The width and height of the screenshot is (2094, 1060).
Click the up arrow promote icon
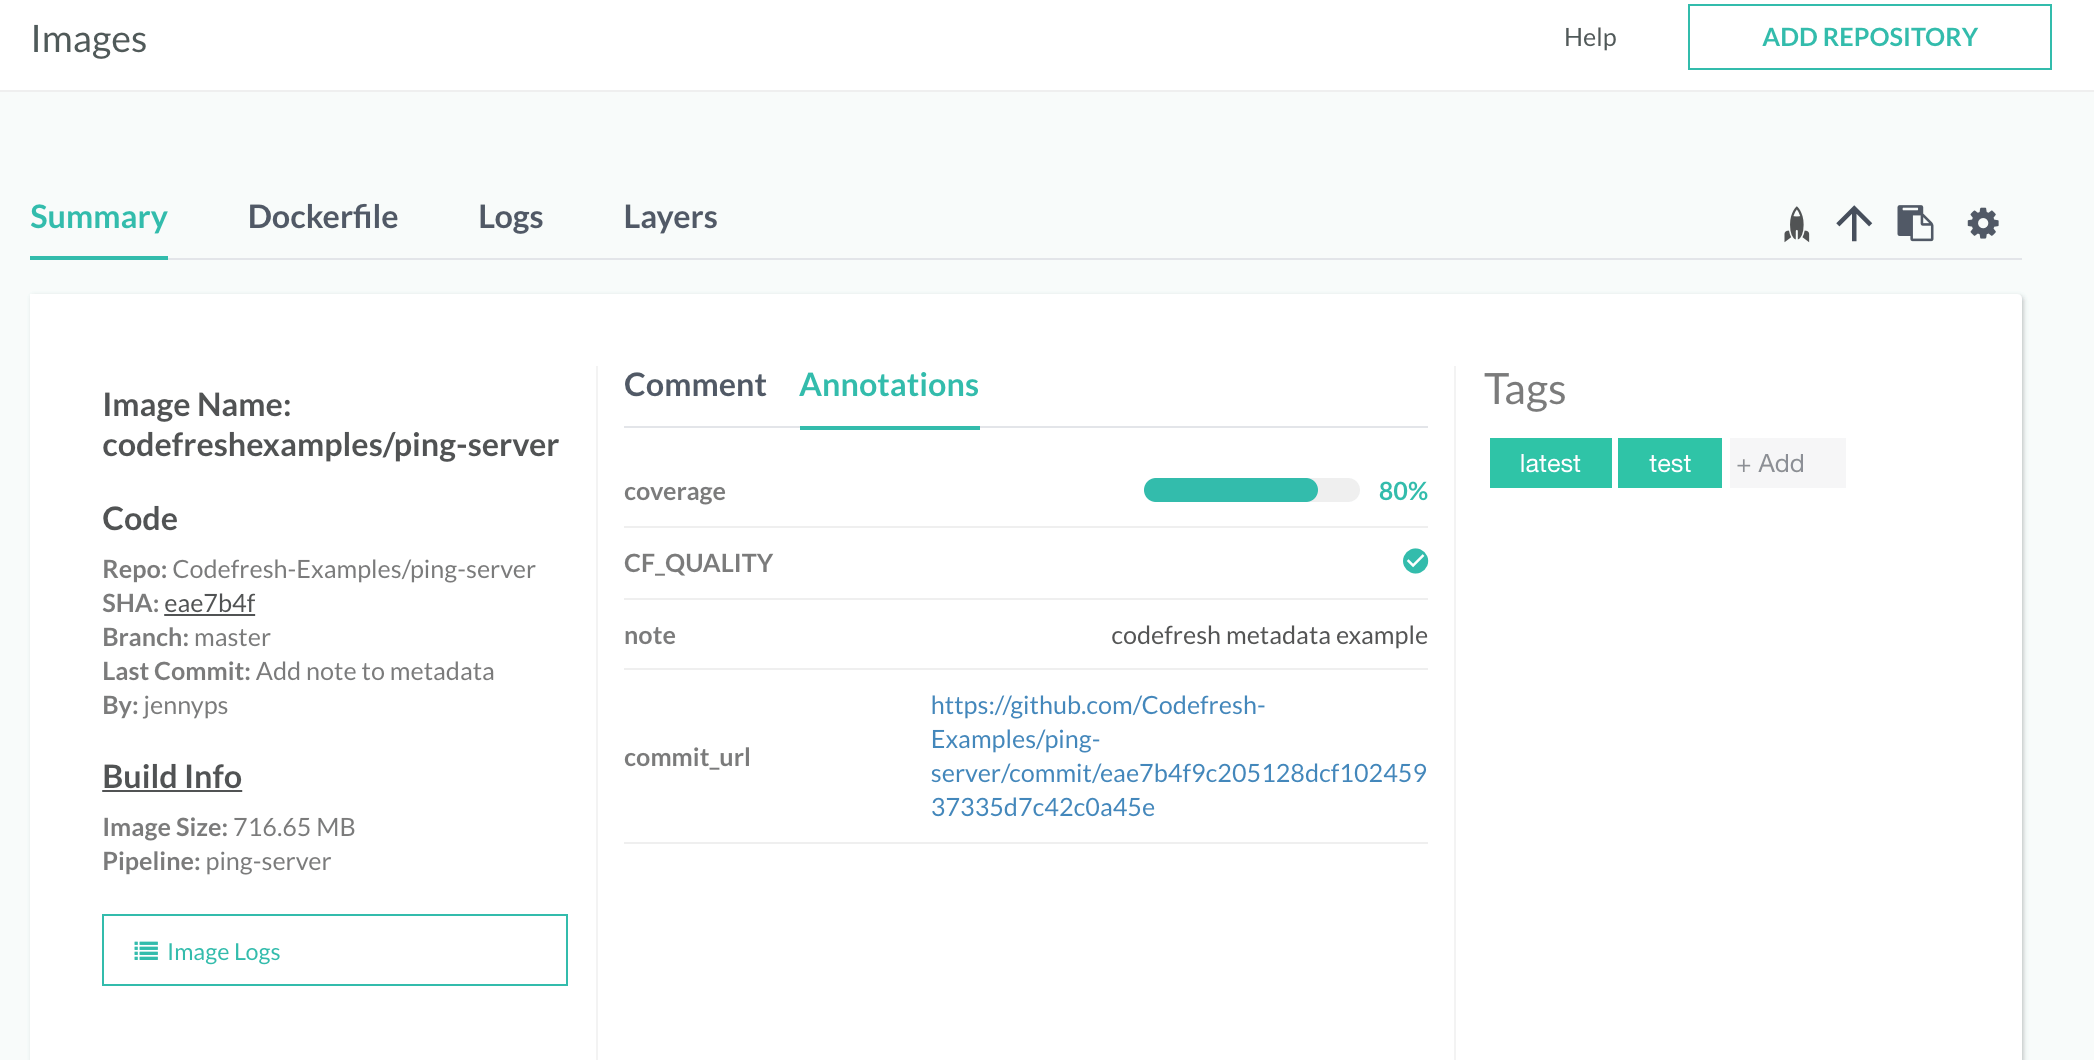(x=1853, y=223)
